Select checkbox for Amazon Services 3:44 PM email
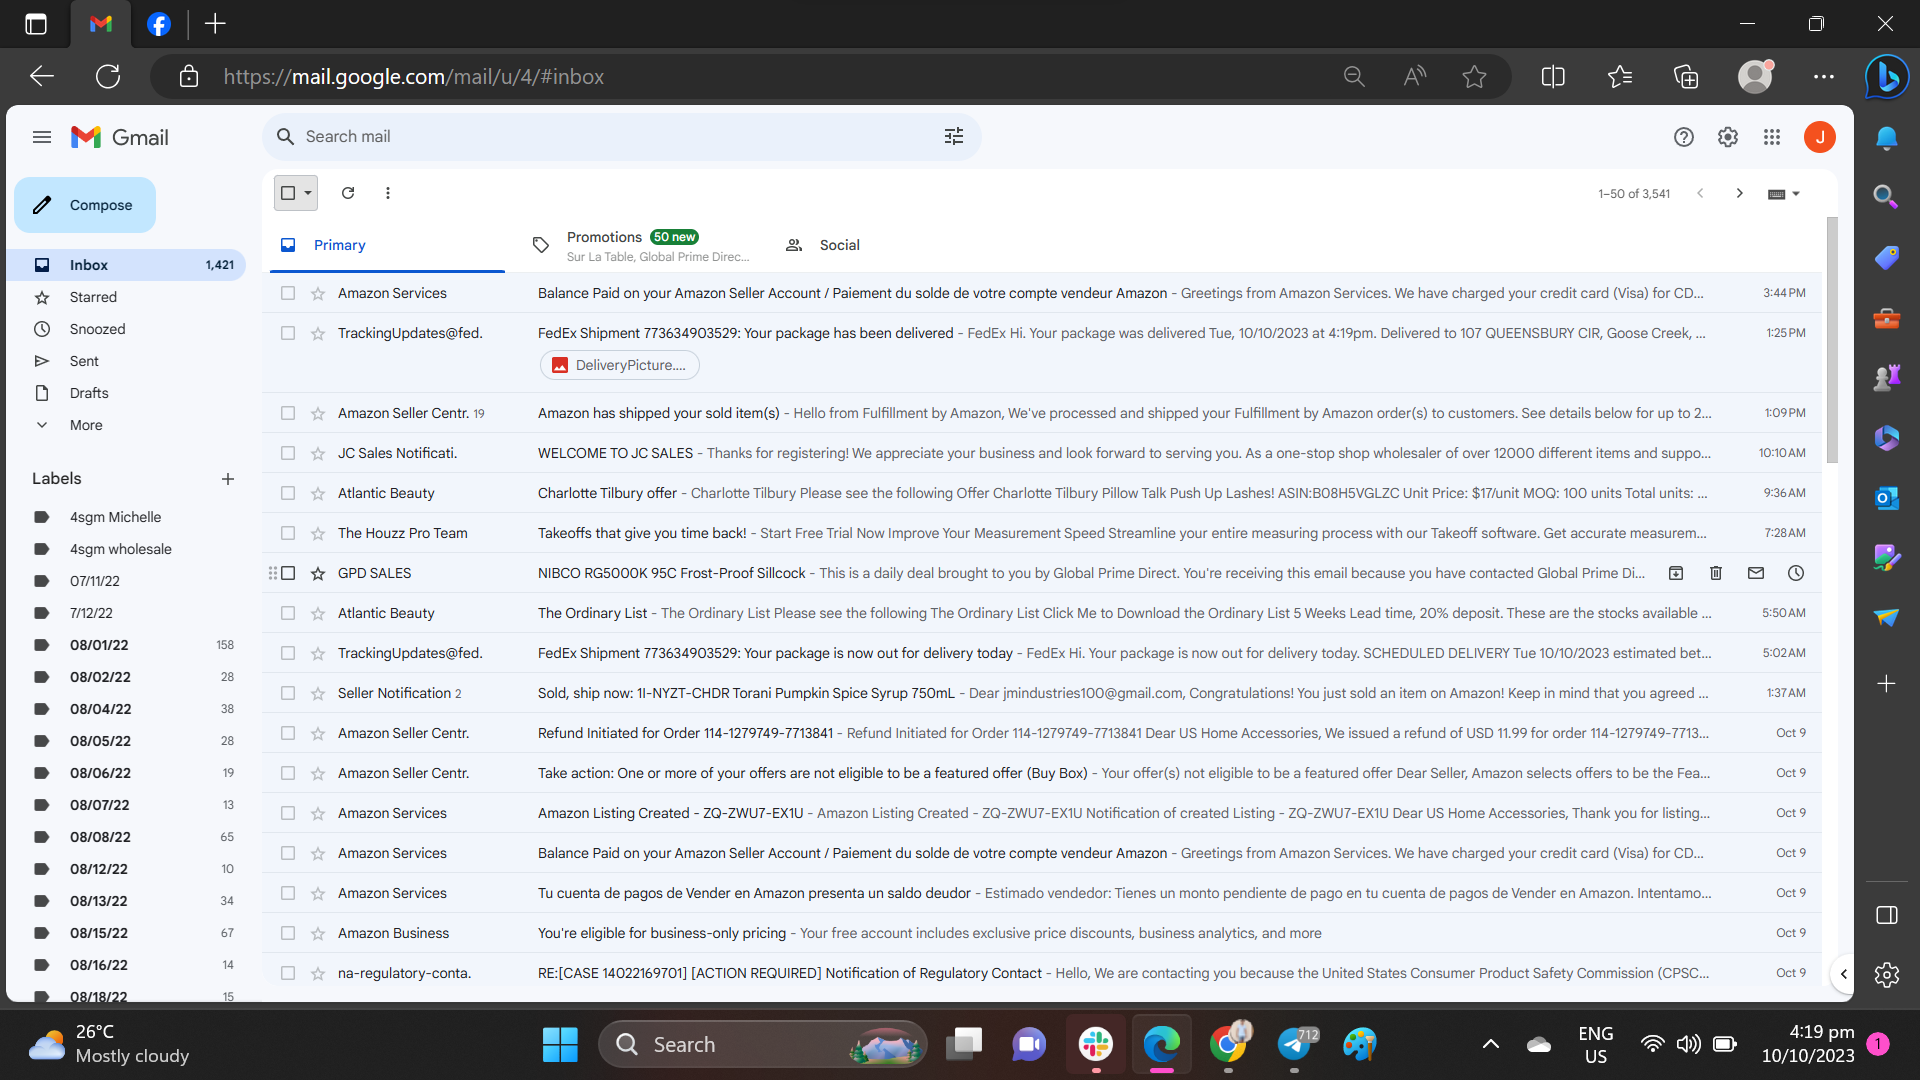 (288, 293)
